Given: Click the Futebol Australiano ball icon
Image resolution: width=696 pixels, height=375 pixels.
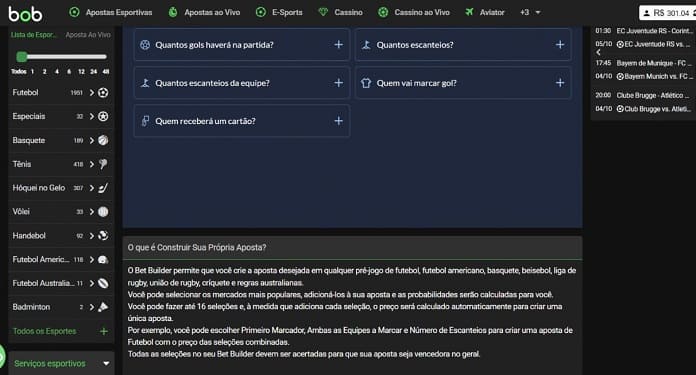Looking at the screenshot, I should pyautogui.click(x=103, y=283).
